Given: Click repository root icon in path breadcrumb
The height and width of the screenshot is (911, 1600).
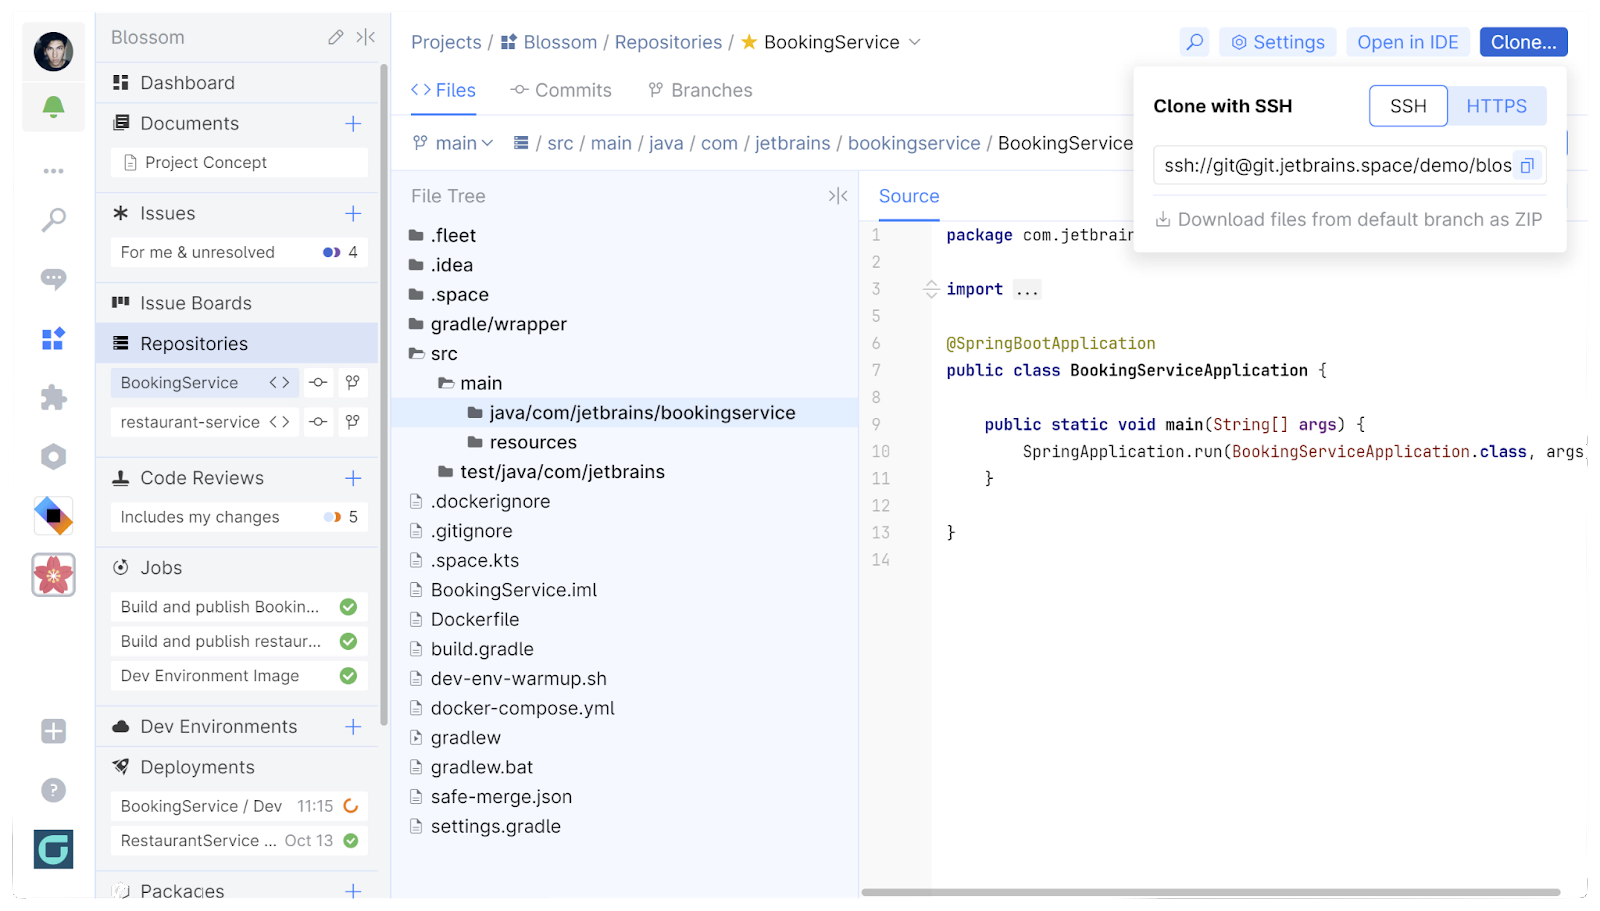Looking at the screenshot, I should 521,143.
